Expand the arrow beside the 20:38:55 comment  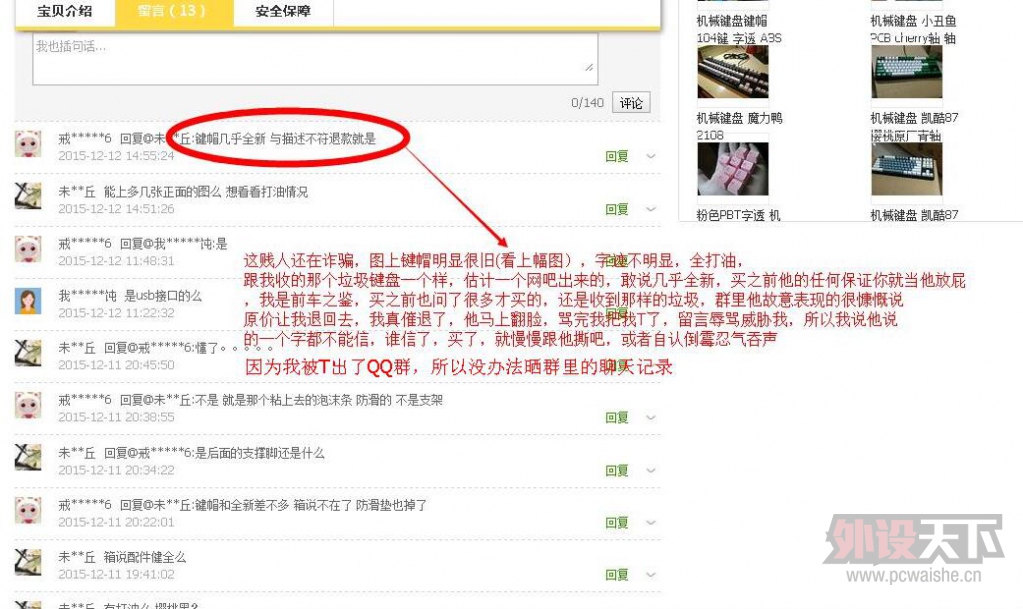click(x=650, y=418)
